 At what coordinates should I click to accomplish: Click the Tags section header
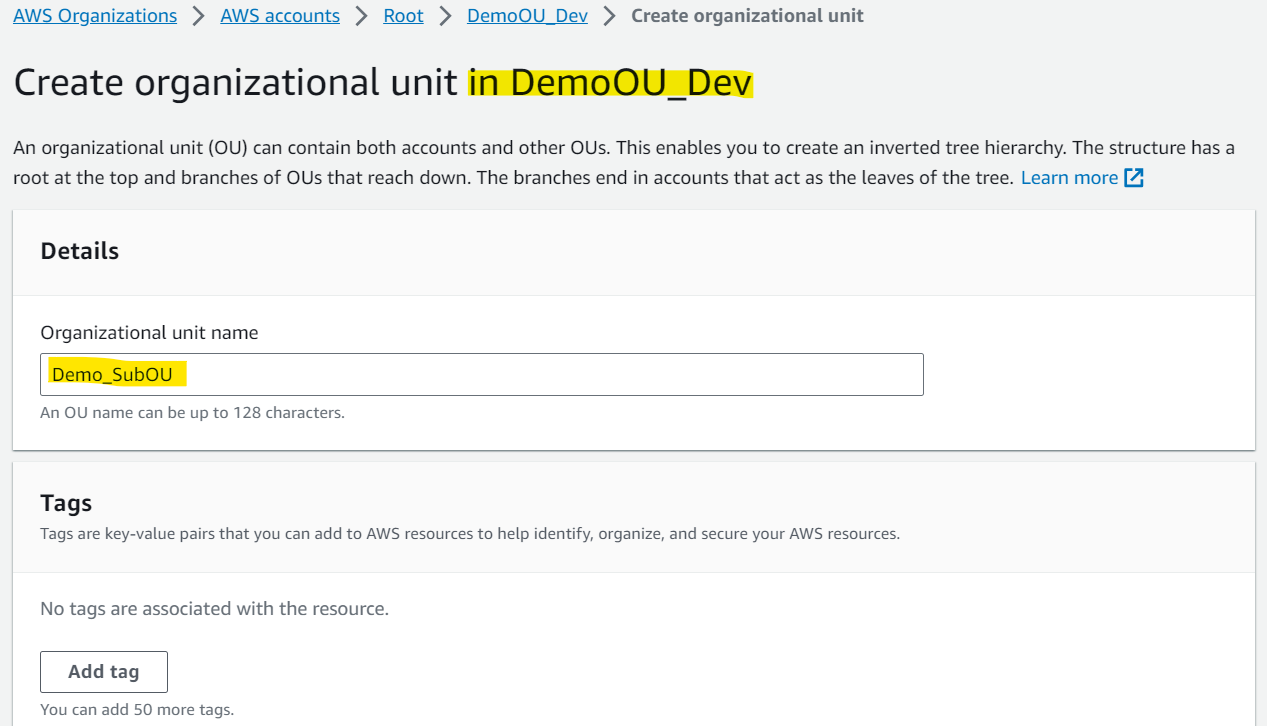(x=66, y=502)
